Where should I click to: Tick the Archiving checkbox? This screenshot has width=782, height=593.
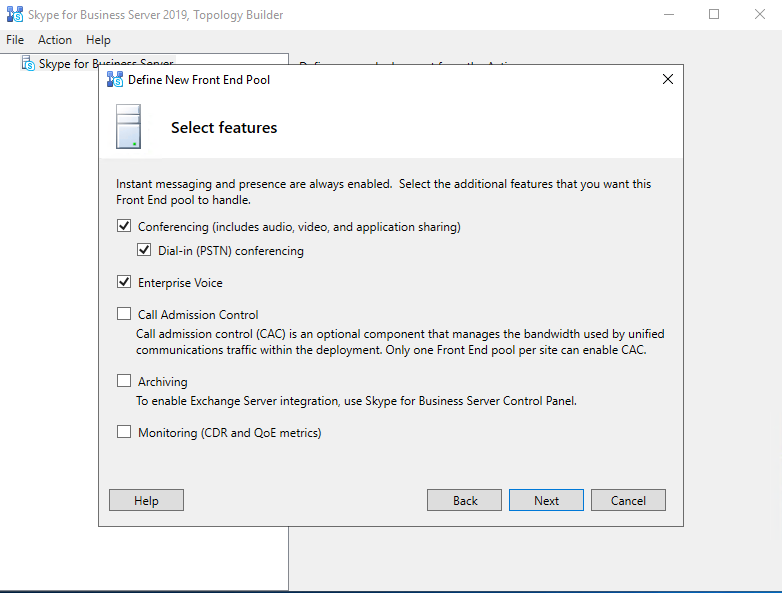coord(124,381)
